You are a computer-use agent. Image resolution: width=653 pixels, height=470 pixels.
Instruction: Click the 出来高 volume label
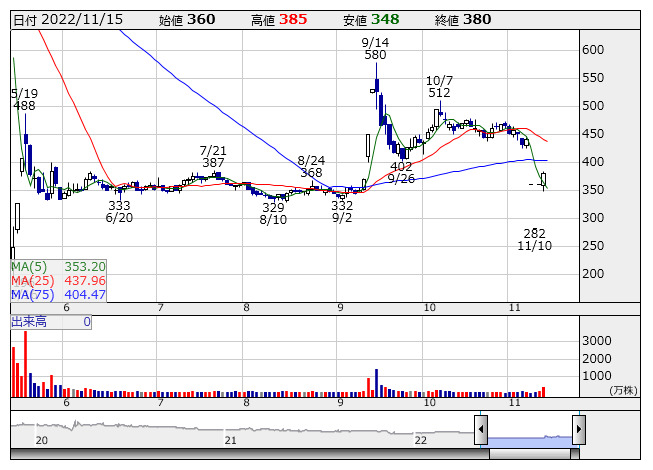click(x=29, y=322)
